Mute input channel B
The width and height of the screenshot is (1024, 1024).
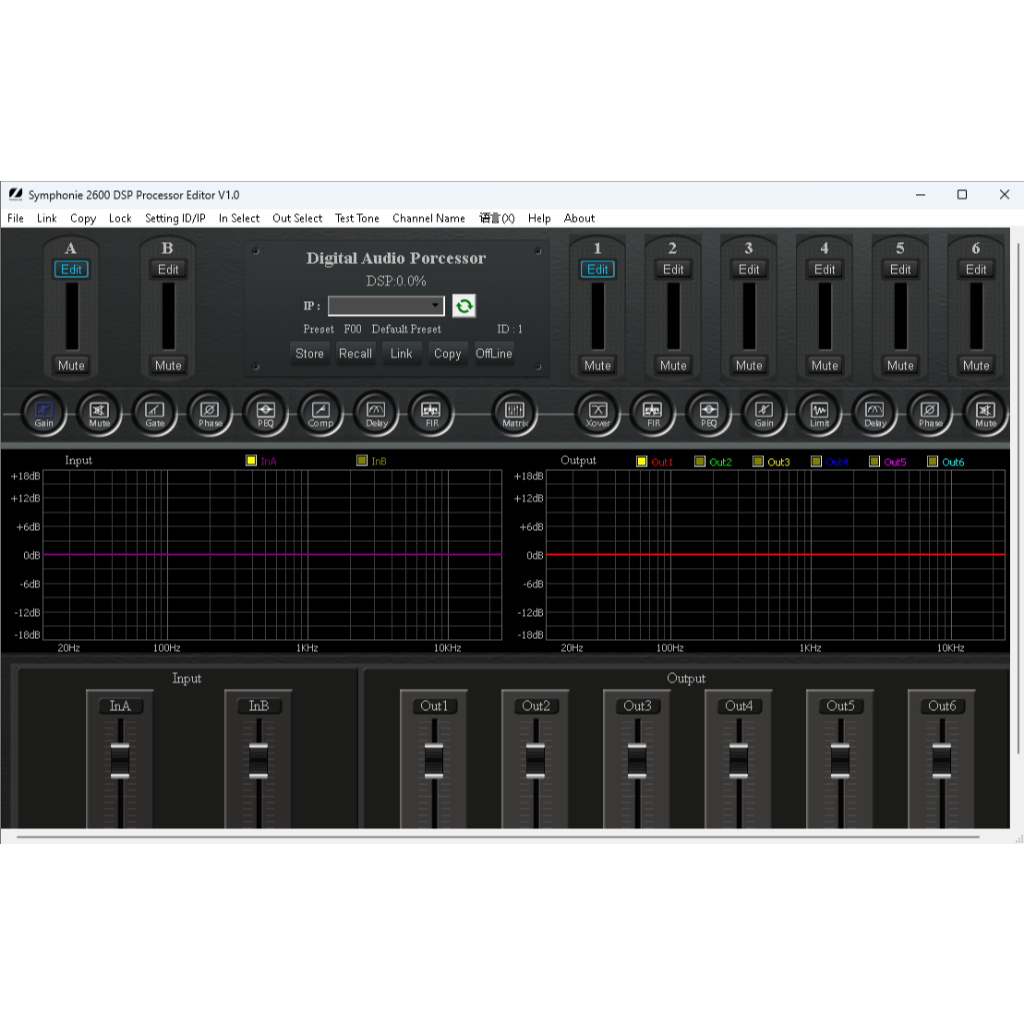pos(168,366)
